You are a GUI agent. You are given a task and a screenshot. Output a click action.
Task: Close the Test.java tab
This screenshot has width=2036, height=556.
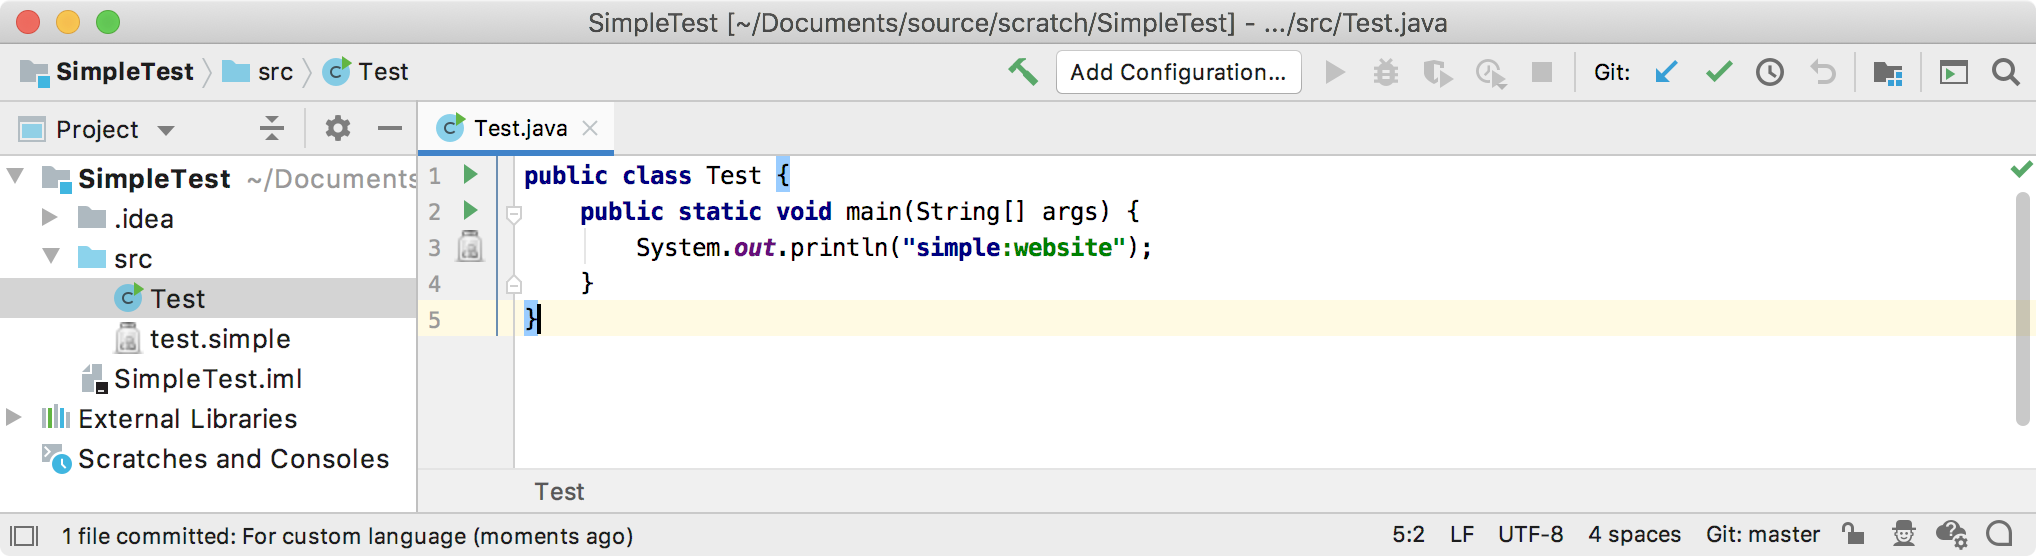(590, 128)
